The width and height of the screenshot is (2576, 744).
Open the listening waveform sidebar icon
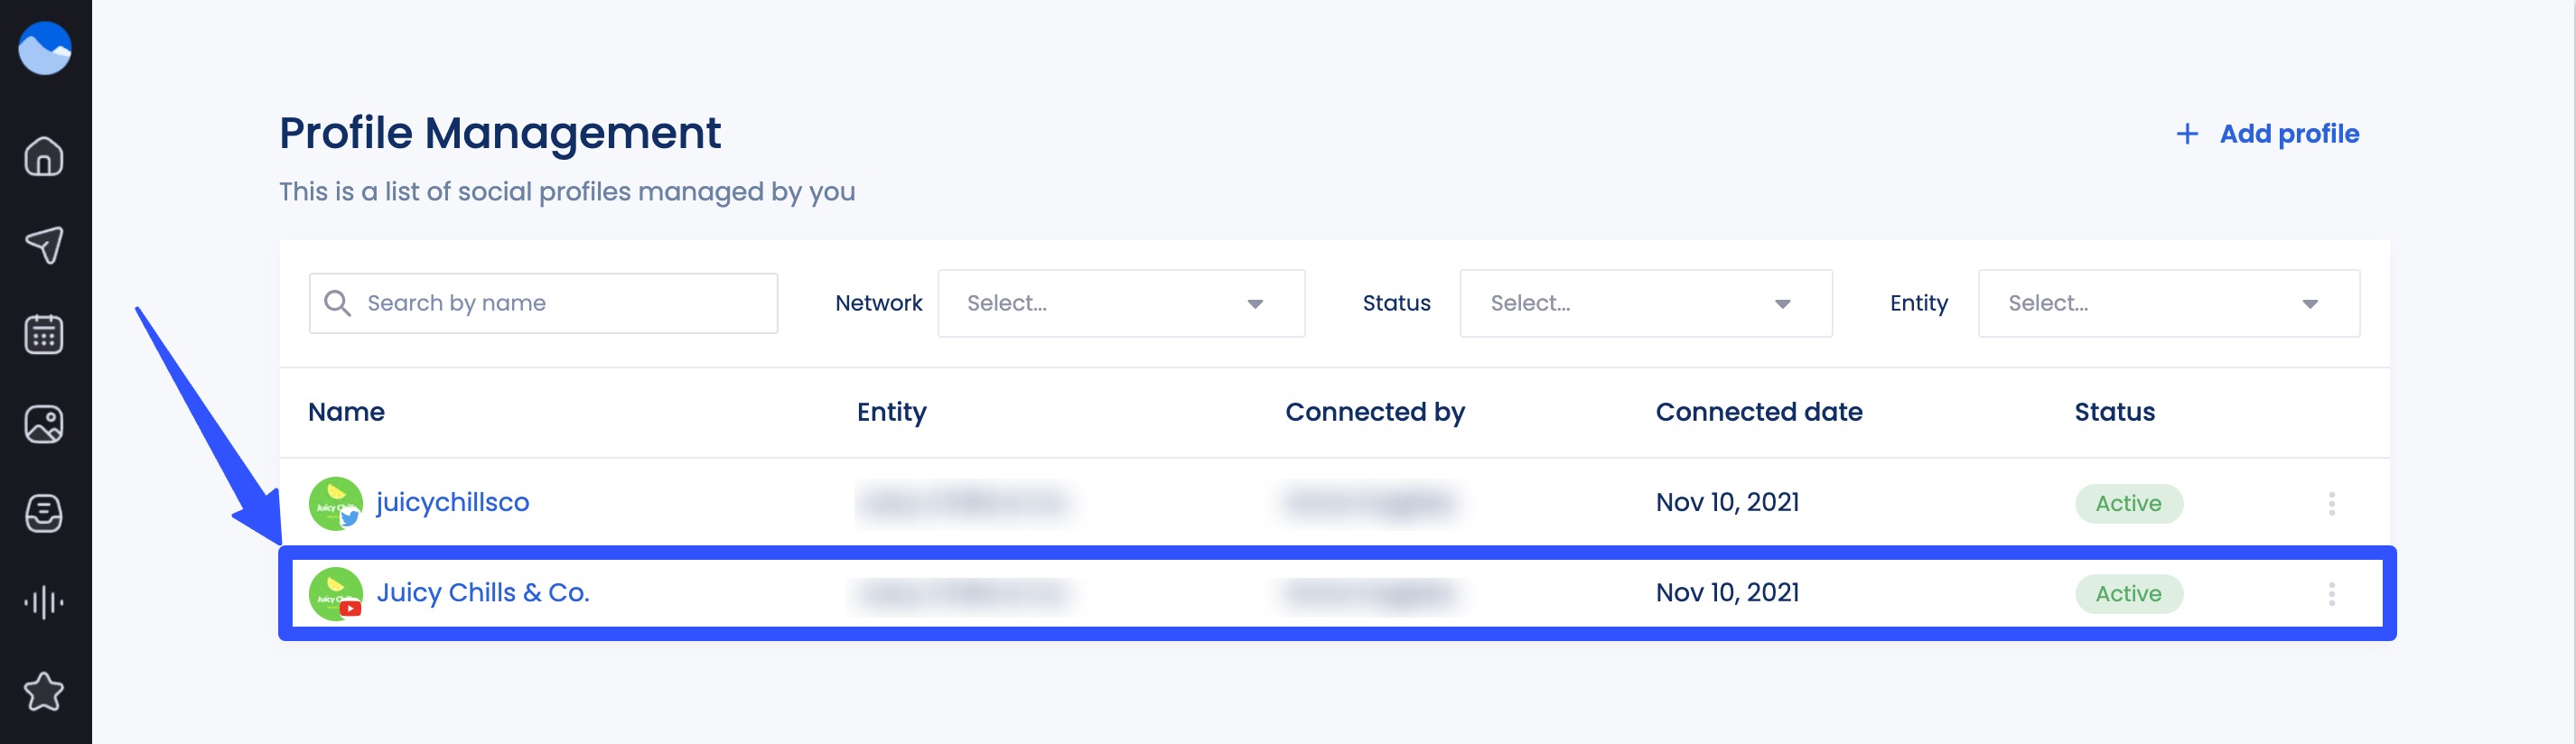[x=44, y=602]
